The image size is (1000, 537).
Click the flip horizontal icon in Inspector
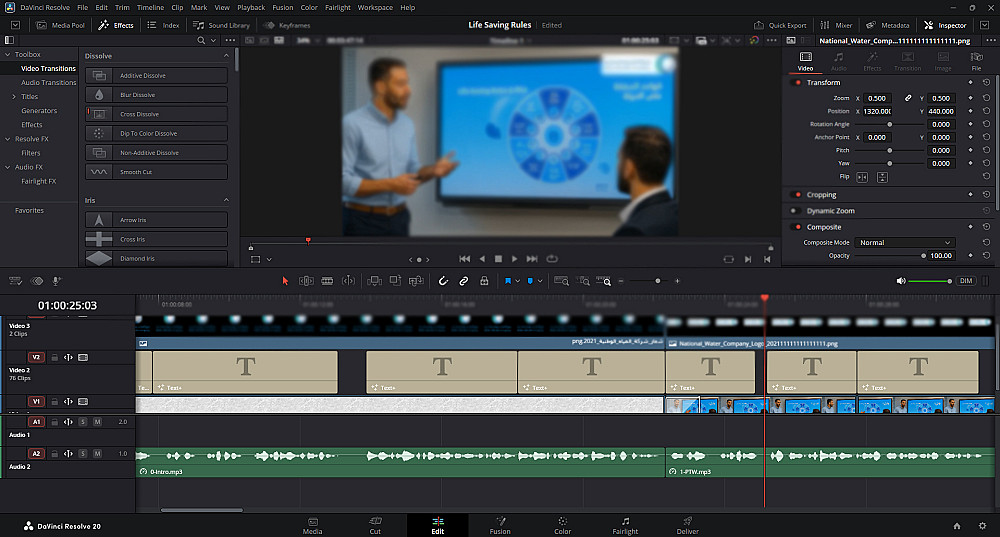[x=864, y=177]
